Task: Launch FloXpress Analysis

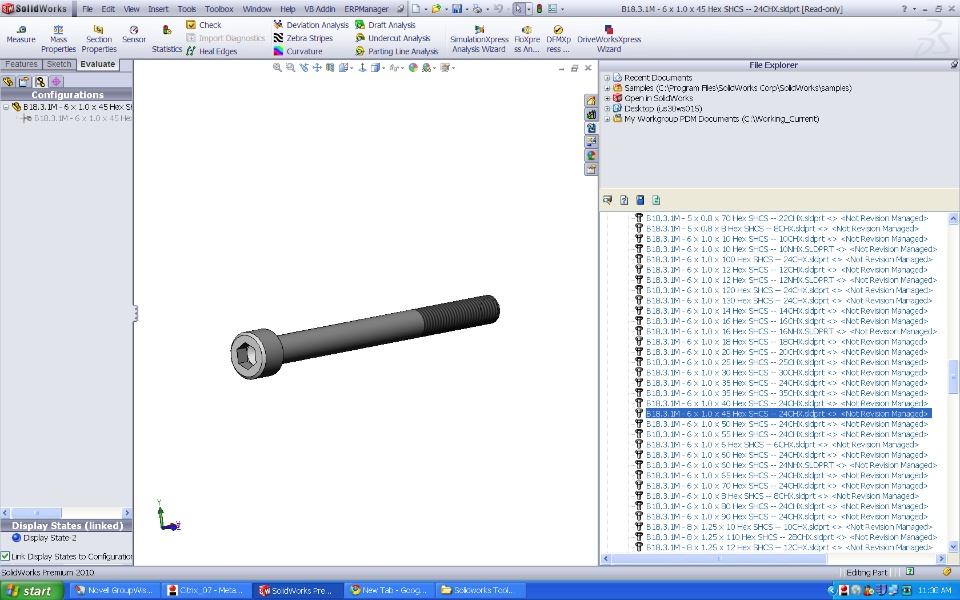Action: click(x=527, y=39)
